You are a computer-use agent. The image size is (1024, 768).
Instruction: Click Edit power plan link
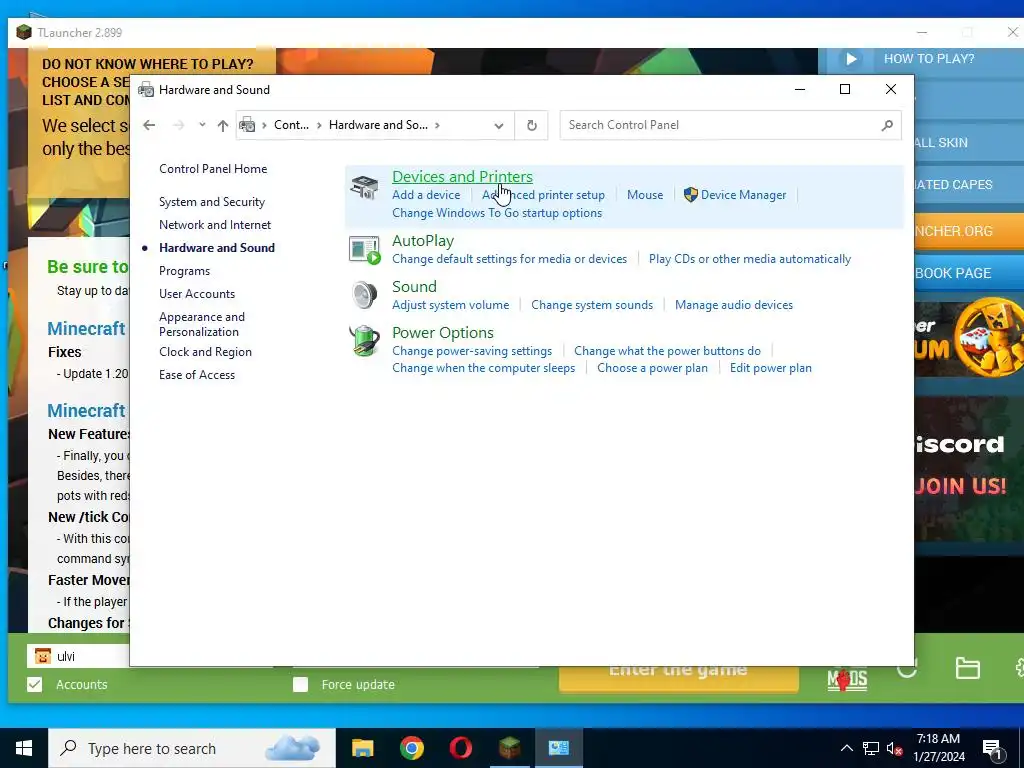point(771,368)
